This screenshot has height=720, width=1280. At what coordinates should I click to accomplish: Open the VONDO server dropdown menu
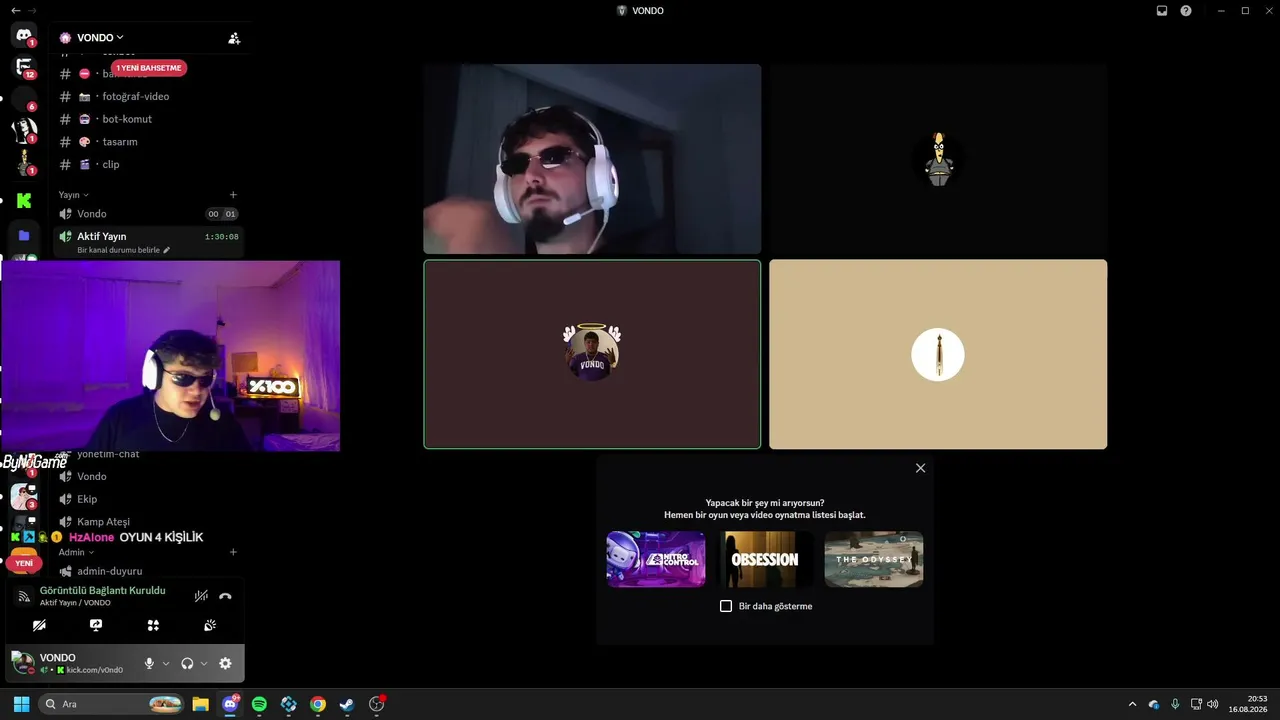[100, 38]
